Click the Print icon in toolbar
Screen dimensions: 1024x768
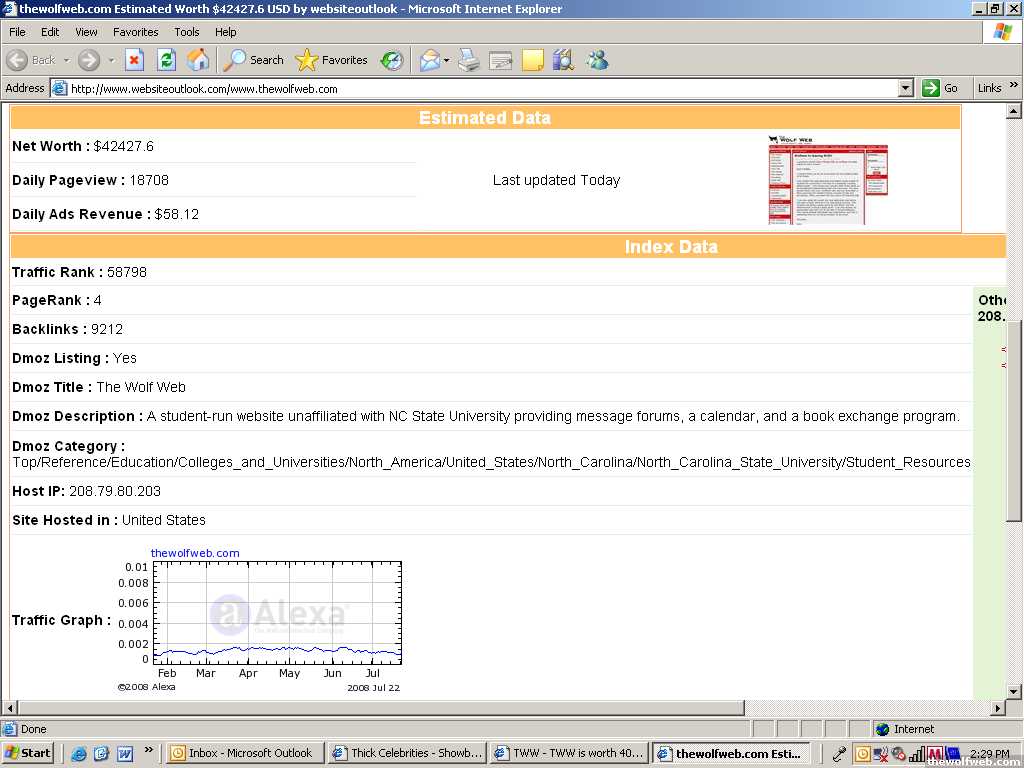click(469, 60)
